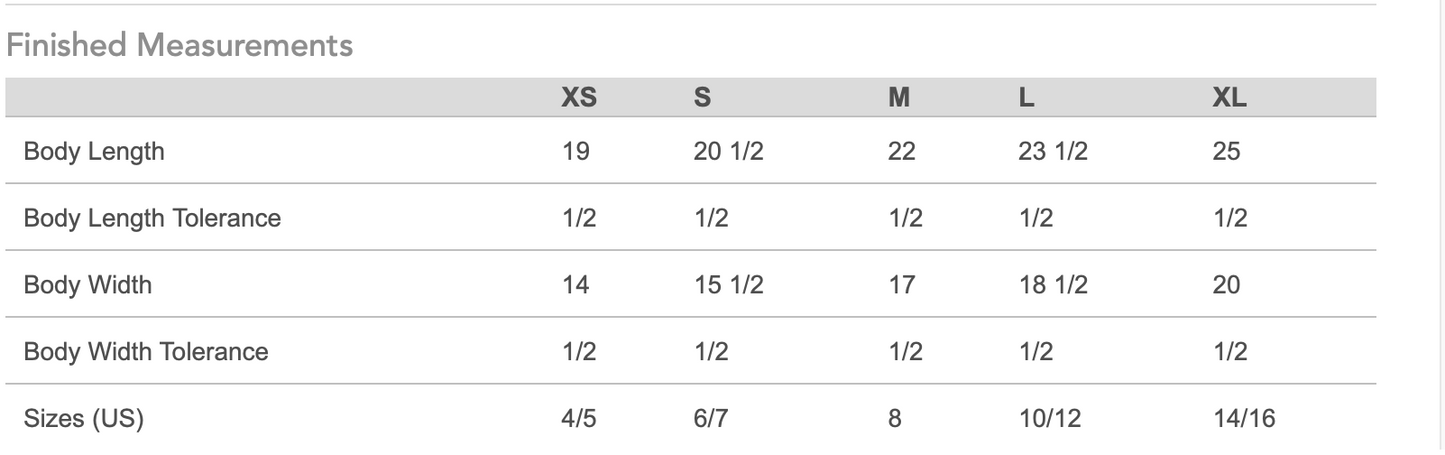Select Body Length value 19 for XS
The image size is (1445, 455).
click(x=576, y=151)
